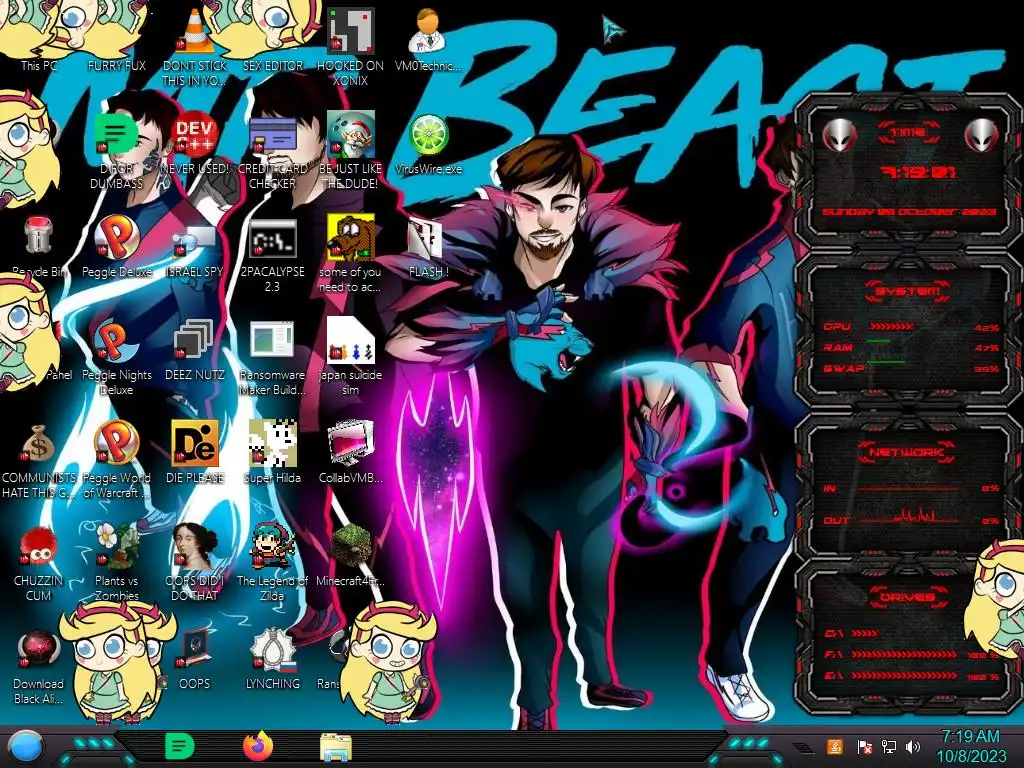Open the Download Black Ali... icon
Screen dimensions: 1024x768
click(x=38, y=649)
